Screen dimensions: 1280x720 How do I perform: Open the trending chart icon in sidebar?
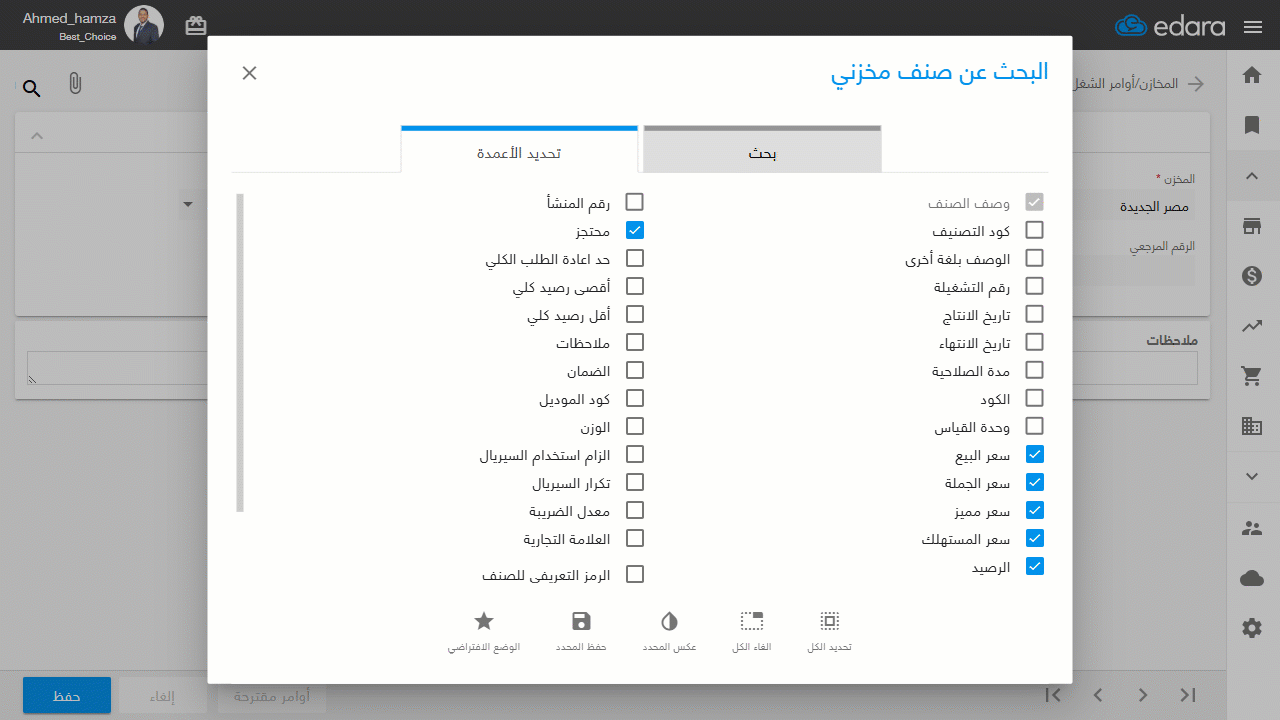click(1252, 325)
